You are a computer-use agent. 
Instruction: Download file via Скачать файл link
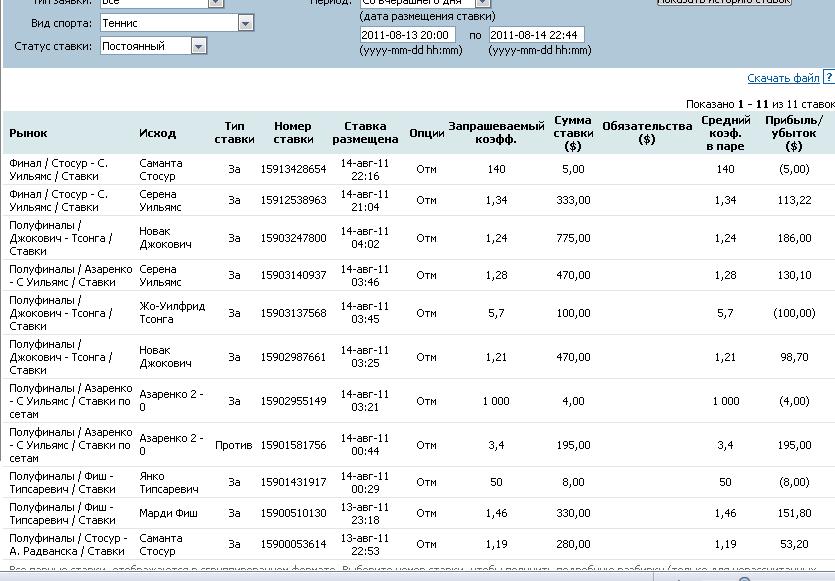783,78
